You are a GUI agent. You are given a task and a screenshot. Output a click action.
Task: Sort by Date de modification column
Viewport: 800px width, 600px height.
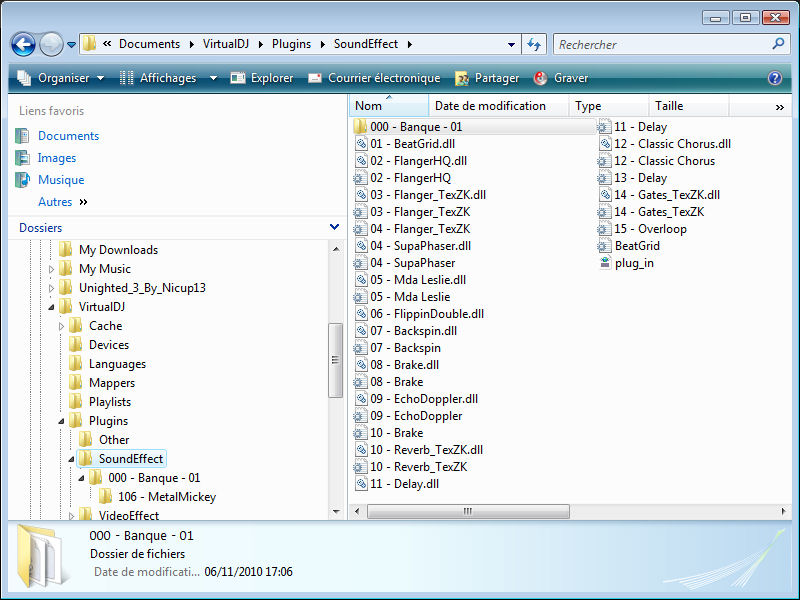point(490,106)
